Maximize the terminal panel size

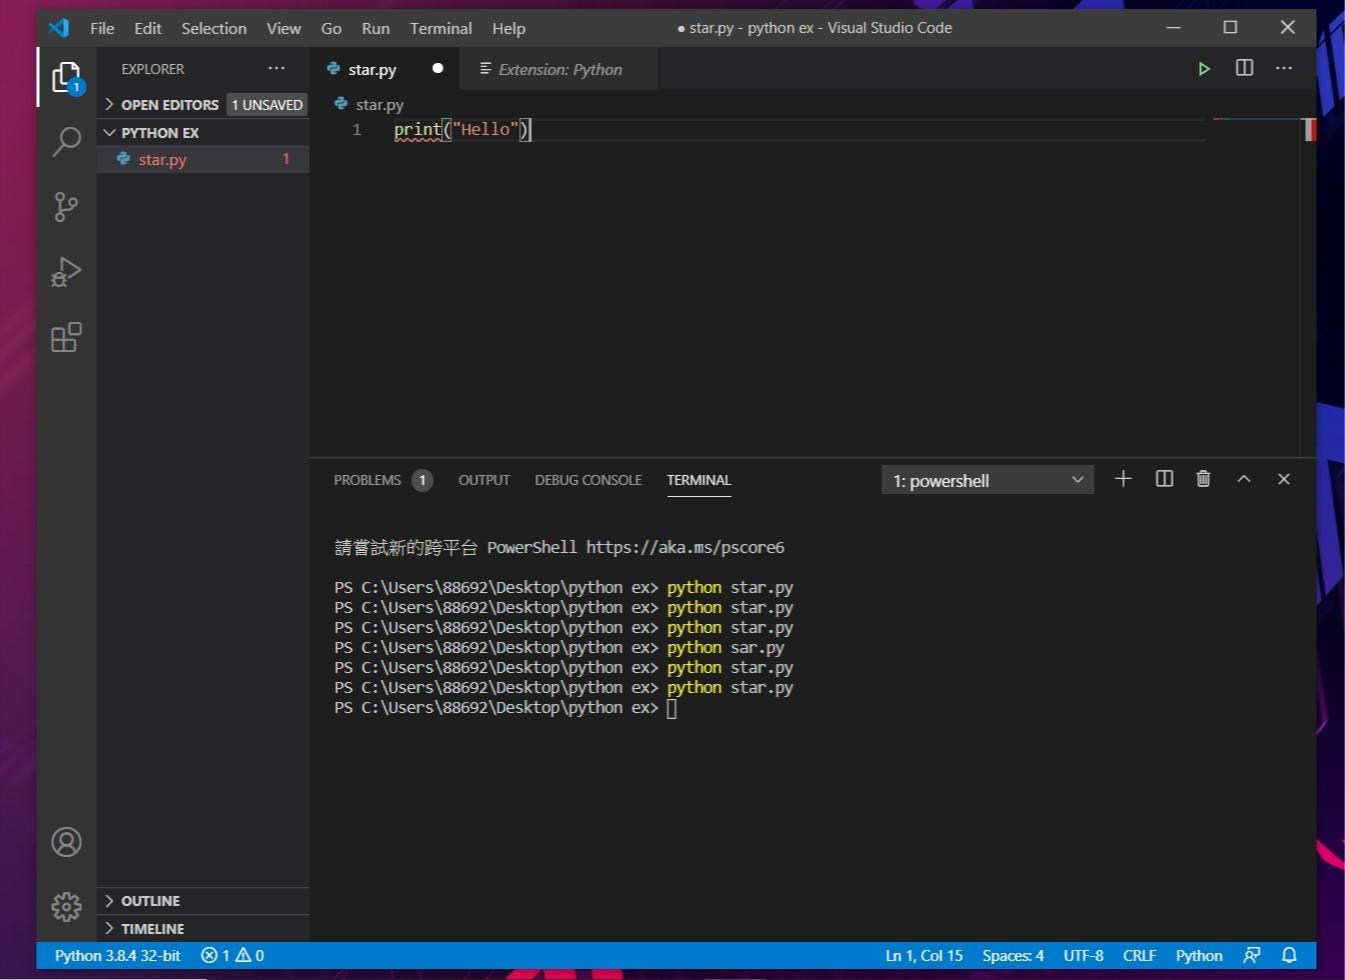coord(1243,479)
